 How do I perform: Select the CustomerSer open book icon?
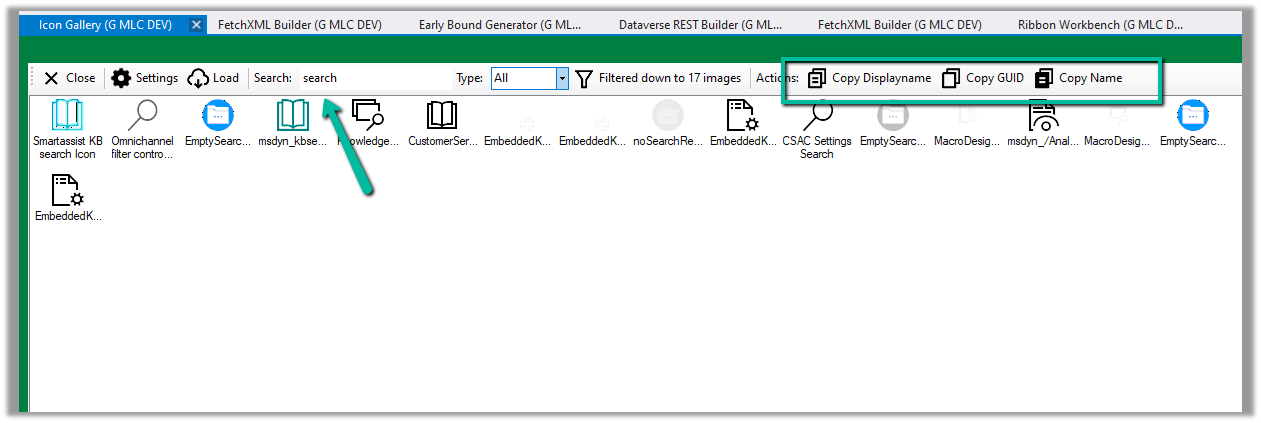pyautogui.click(x=442, y=117)
